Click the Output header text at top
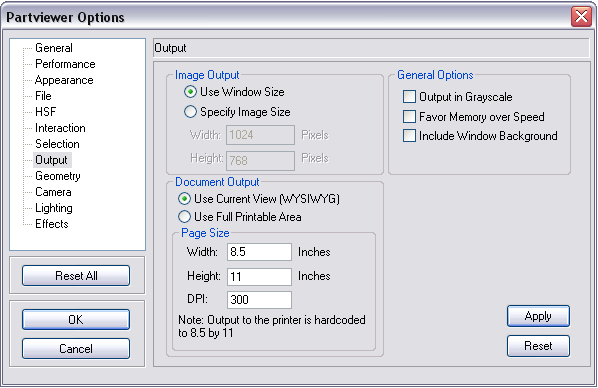Screen dimensions: 598x388 click(170, 48)
